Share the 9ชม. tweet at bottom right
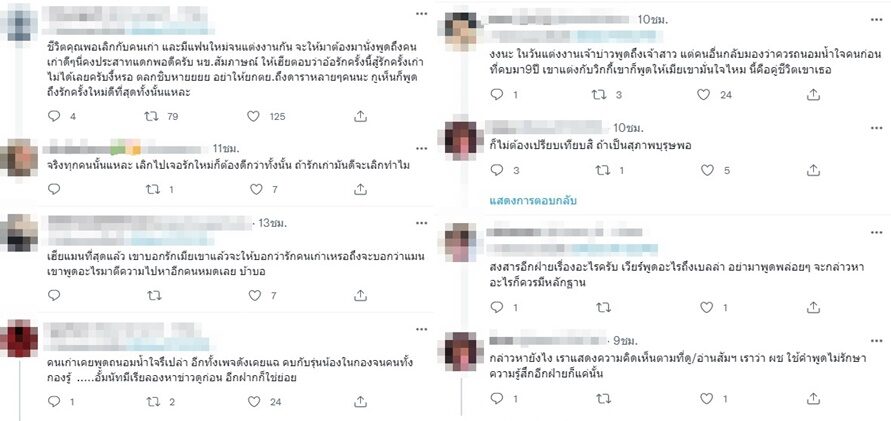 tap(813, 399)
